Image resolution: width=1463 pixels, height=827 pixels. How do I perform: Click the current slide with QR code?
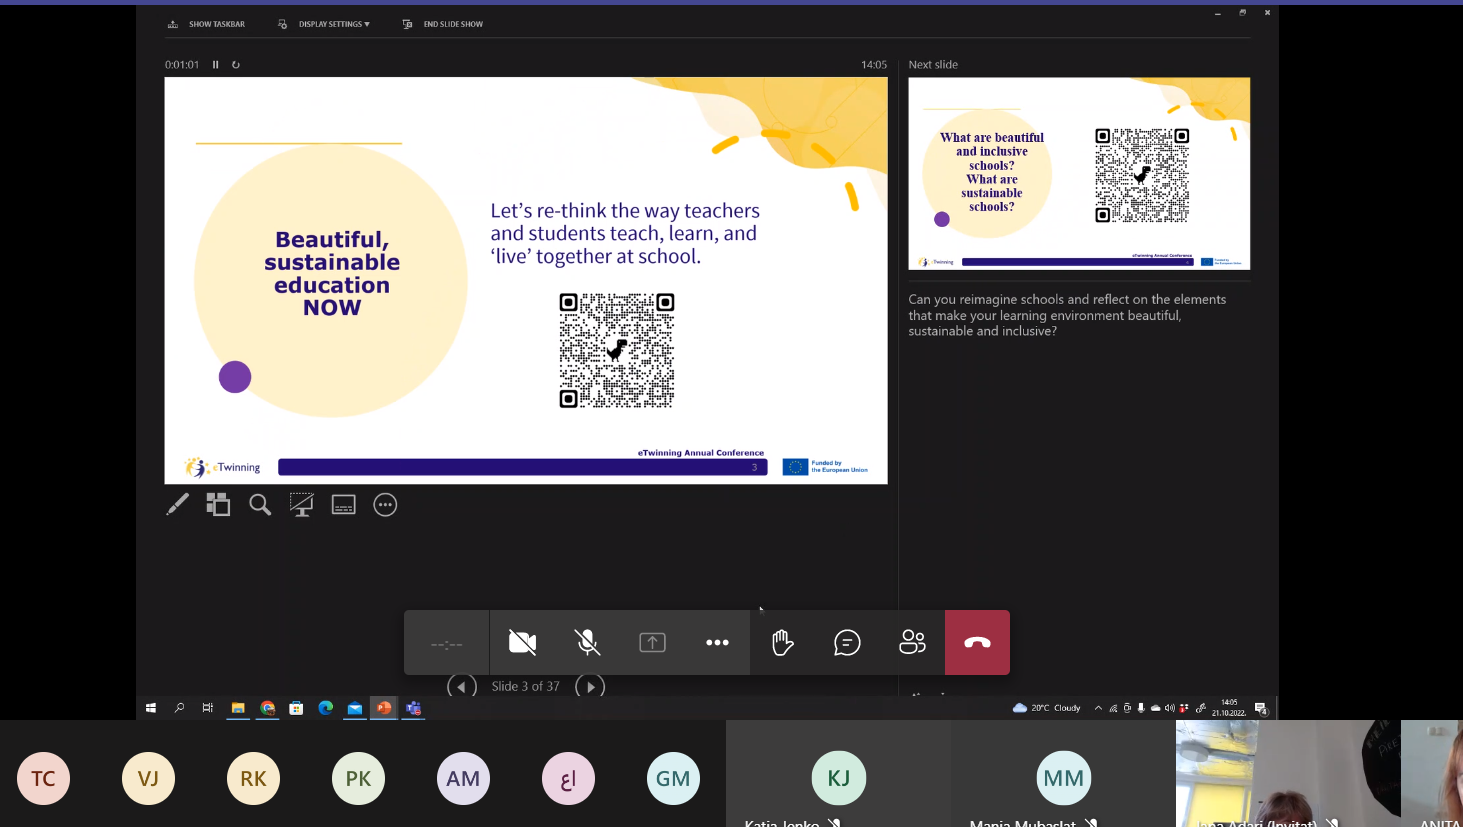[x=526, y=281]
